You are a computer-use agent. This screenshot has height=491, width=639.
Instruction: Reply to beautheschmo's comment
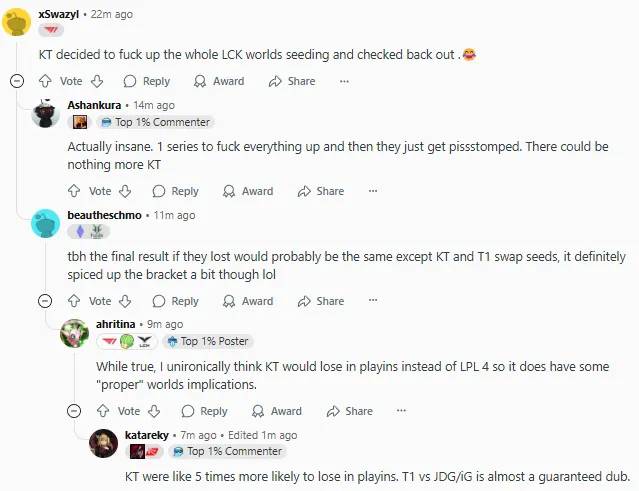tap(176, 301)
